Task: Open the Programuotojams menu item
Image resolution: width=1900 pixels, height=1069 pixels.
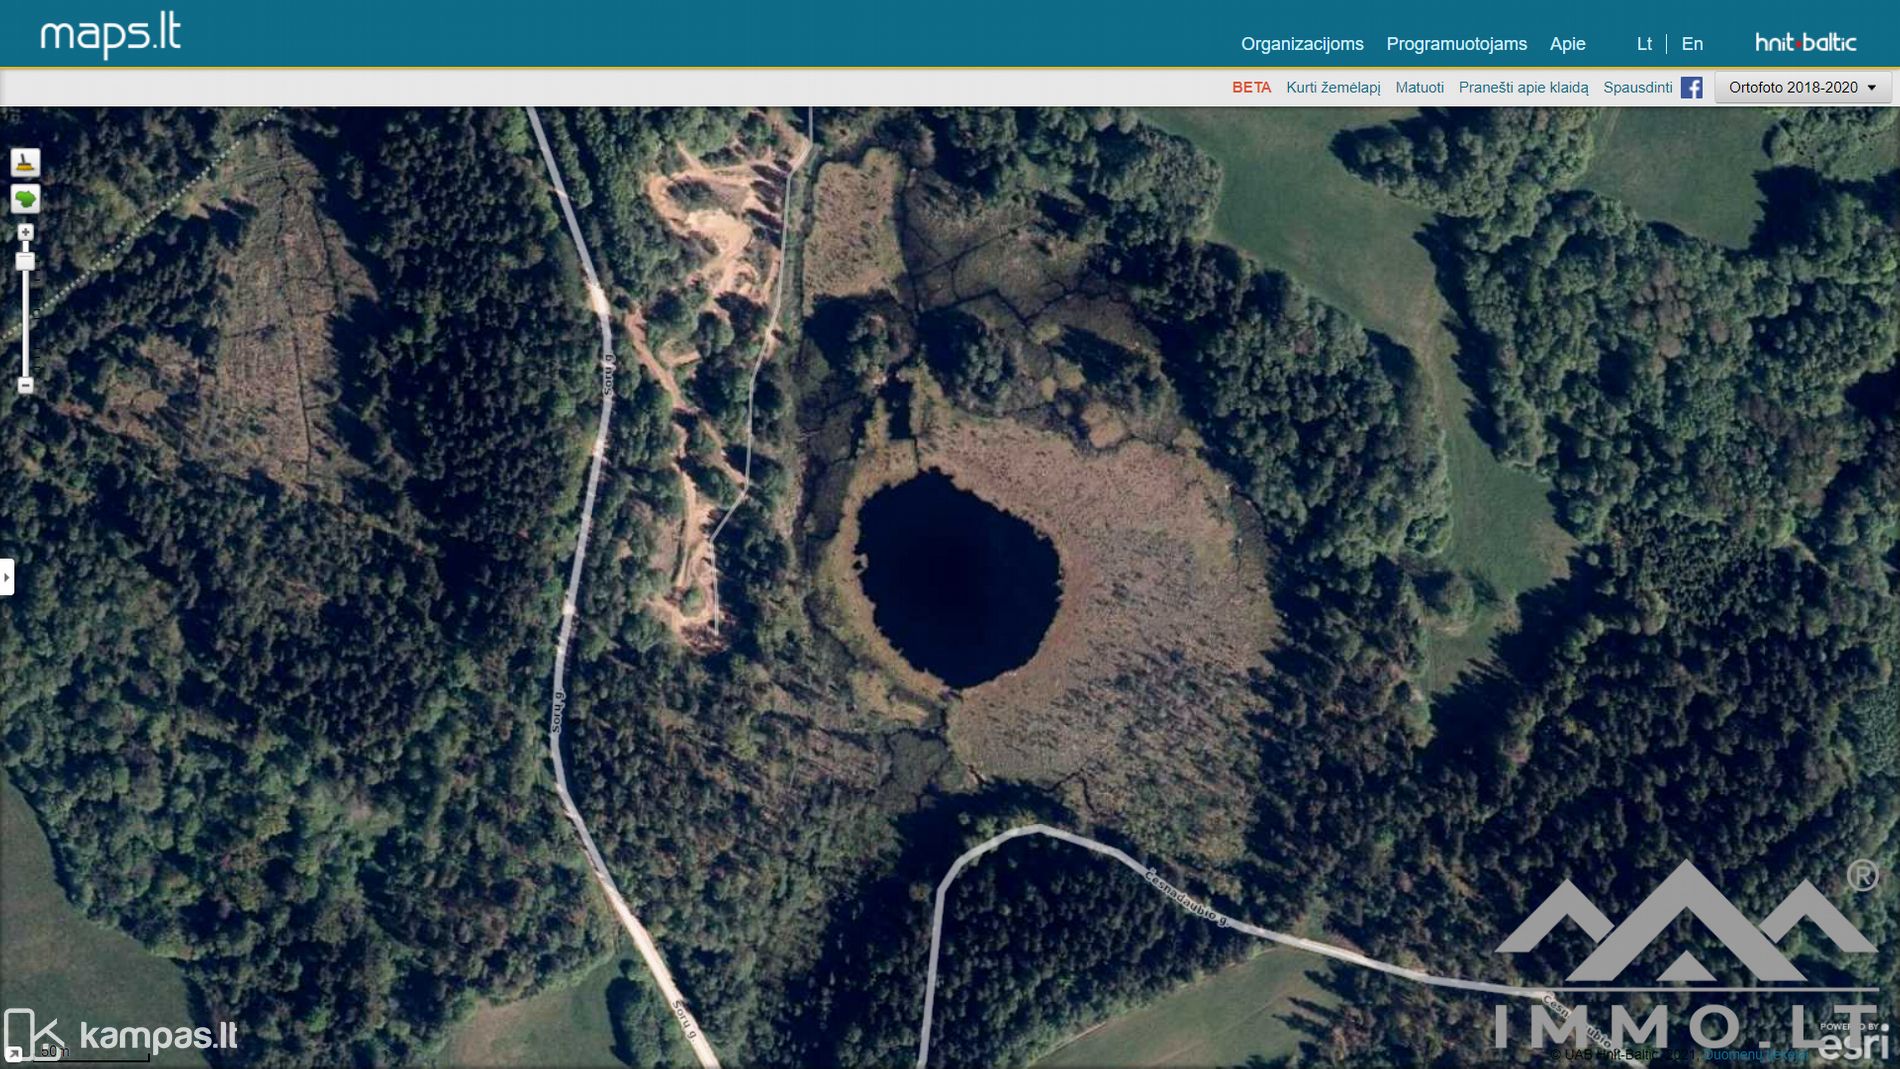Action: tap(1456, 44)
